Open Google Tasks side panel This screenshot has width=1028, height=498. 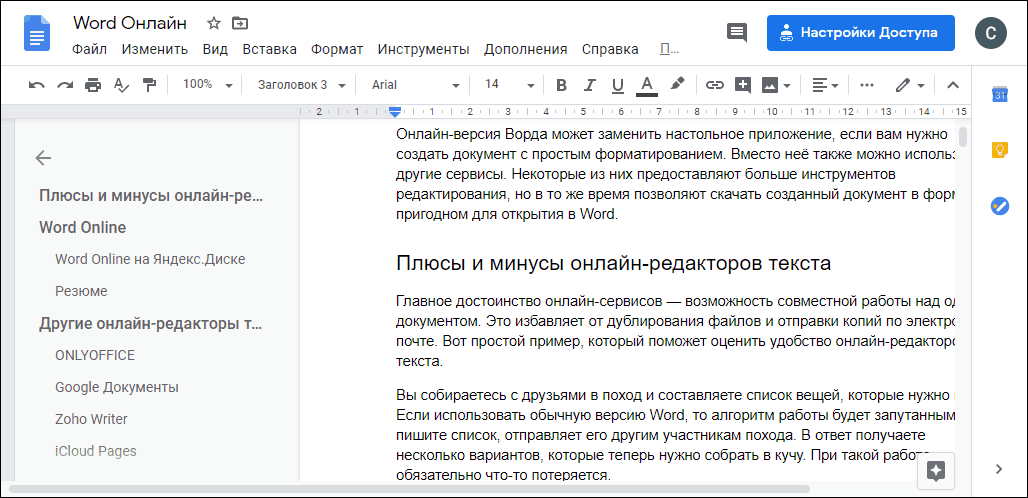pos(999,206)
